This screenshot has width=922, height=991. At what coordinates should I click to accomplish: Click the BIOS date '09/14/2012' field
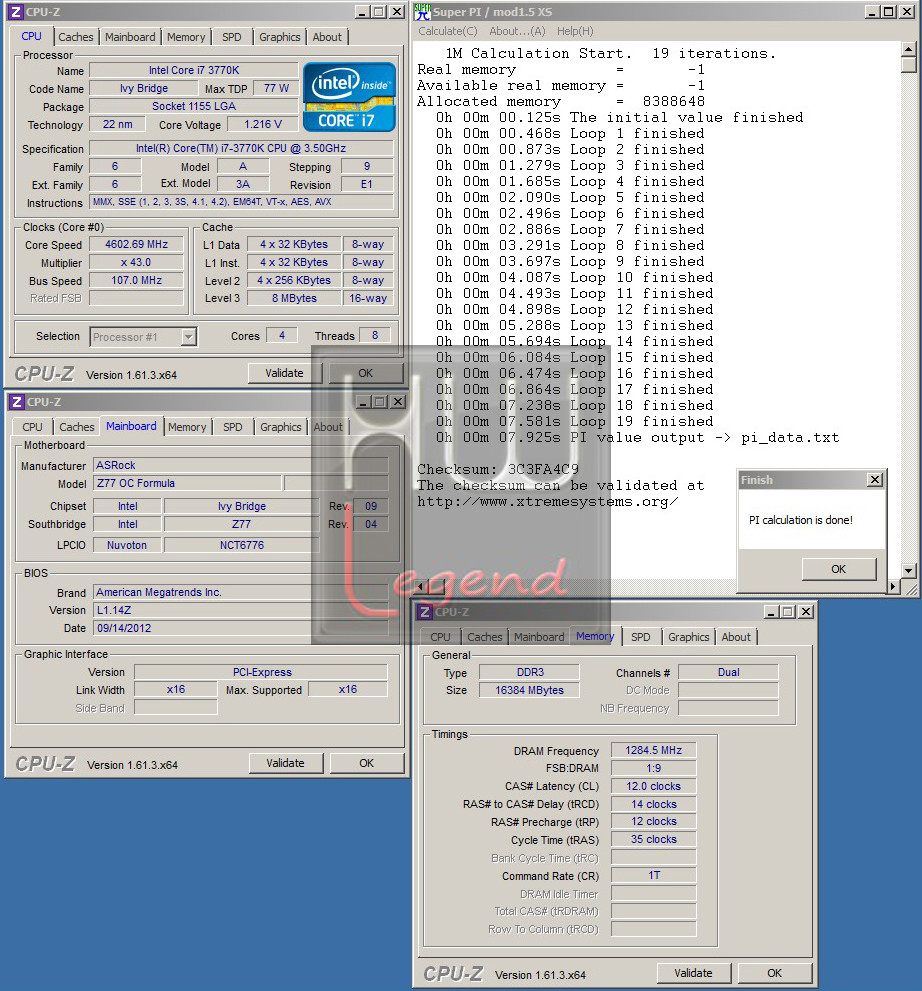[240, 628]
